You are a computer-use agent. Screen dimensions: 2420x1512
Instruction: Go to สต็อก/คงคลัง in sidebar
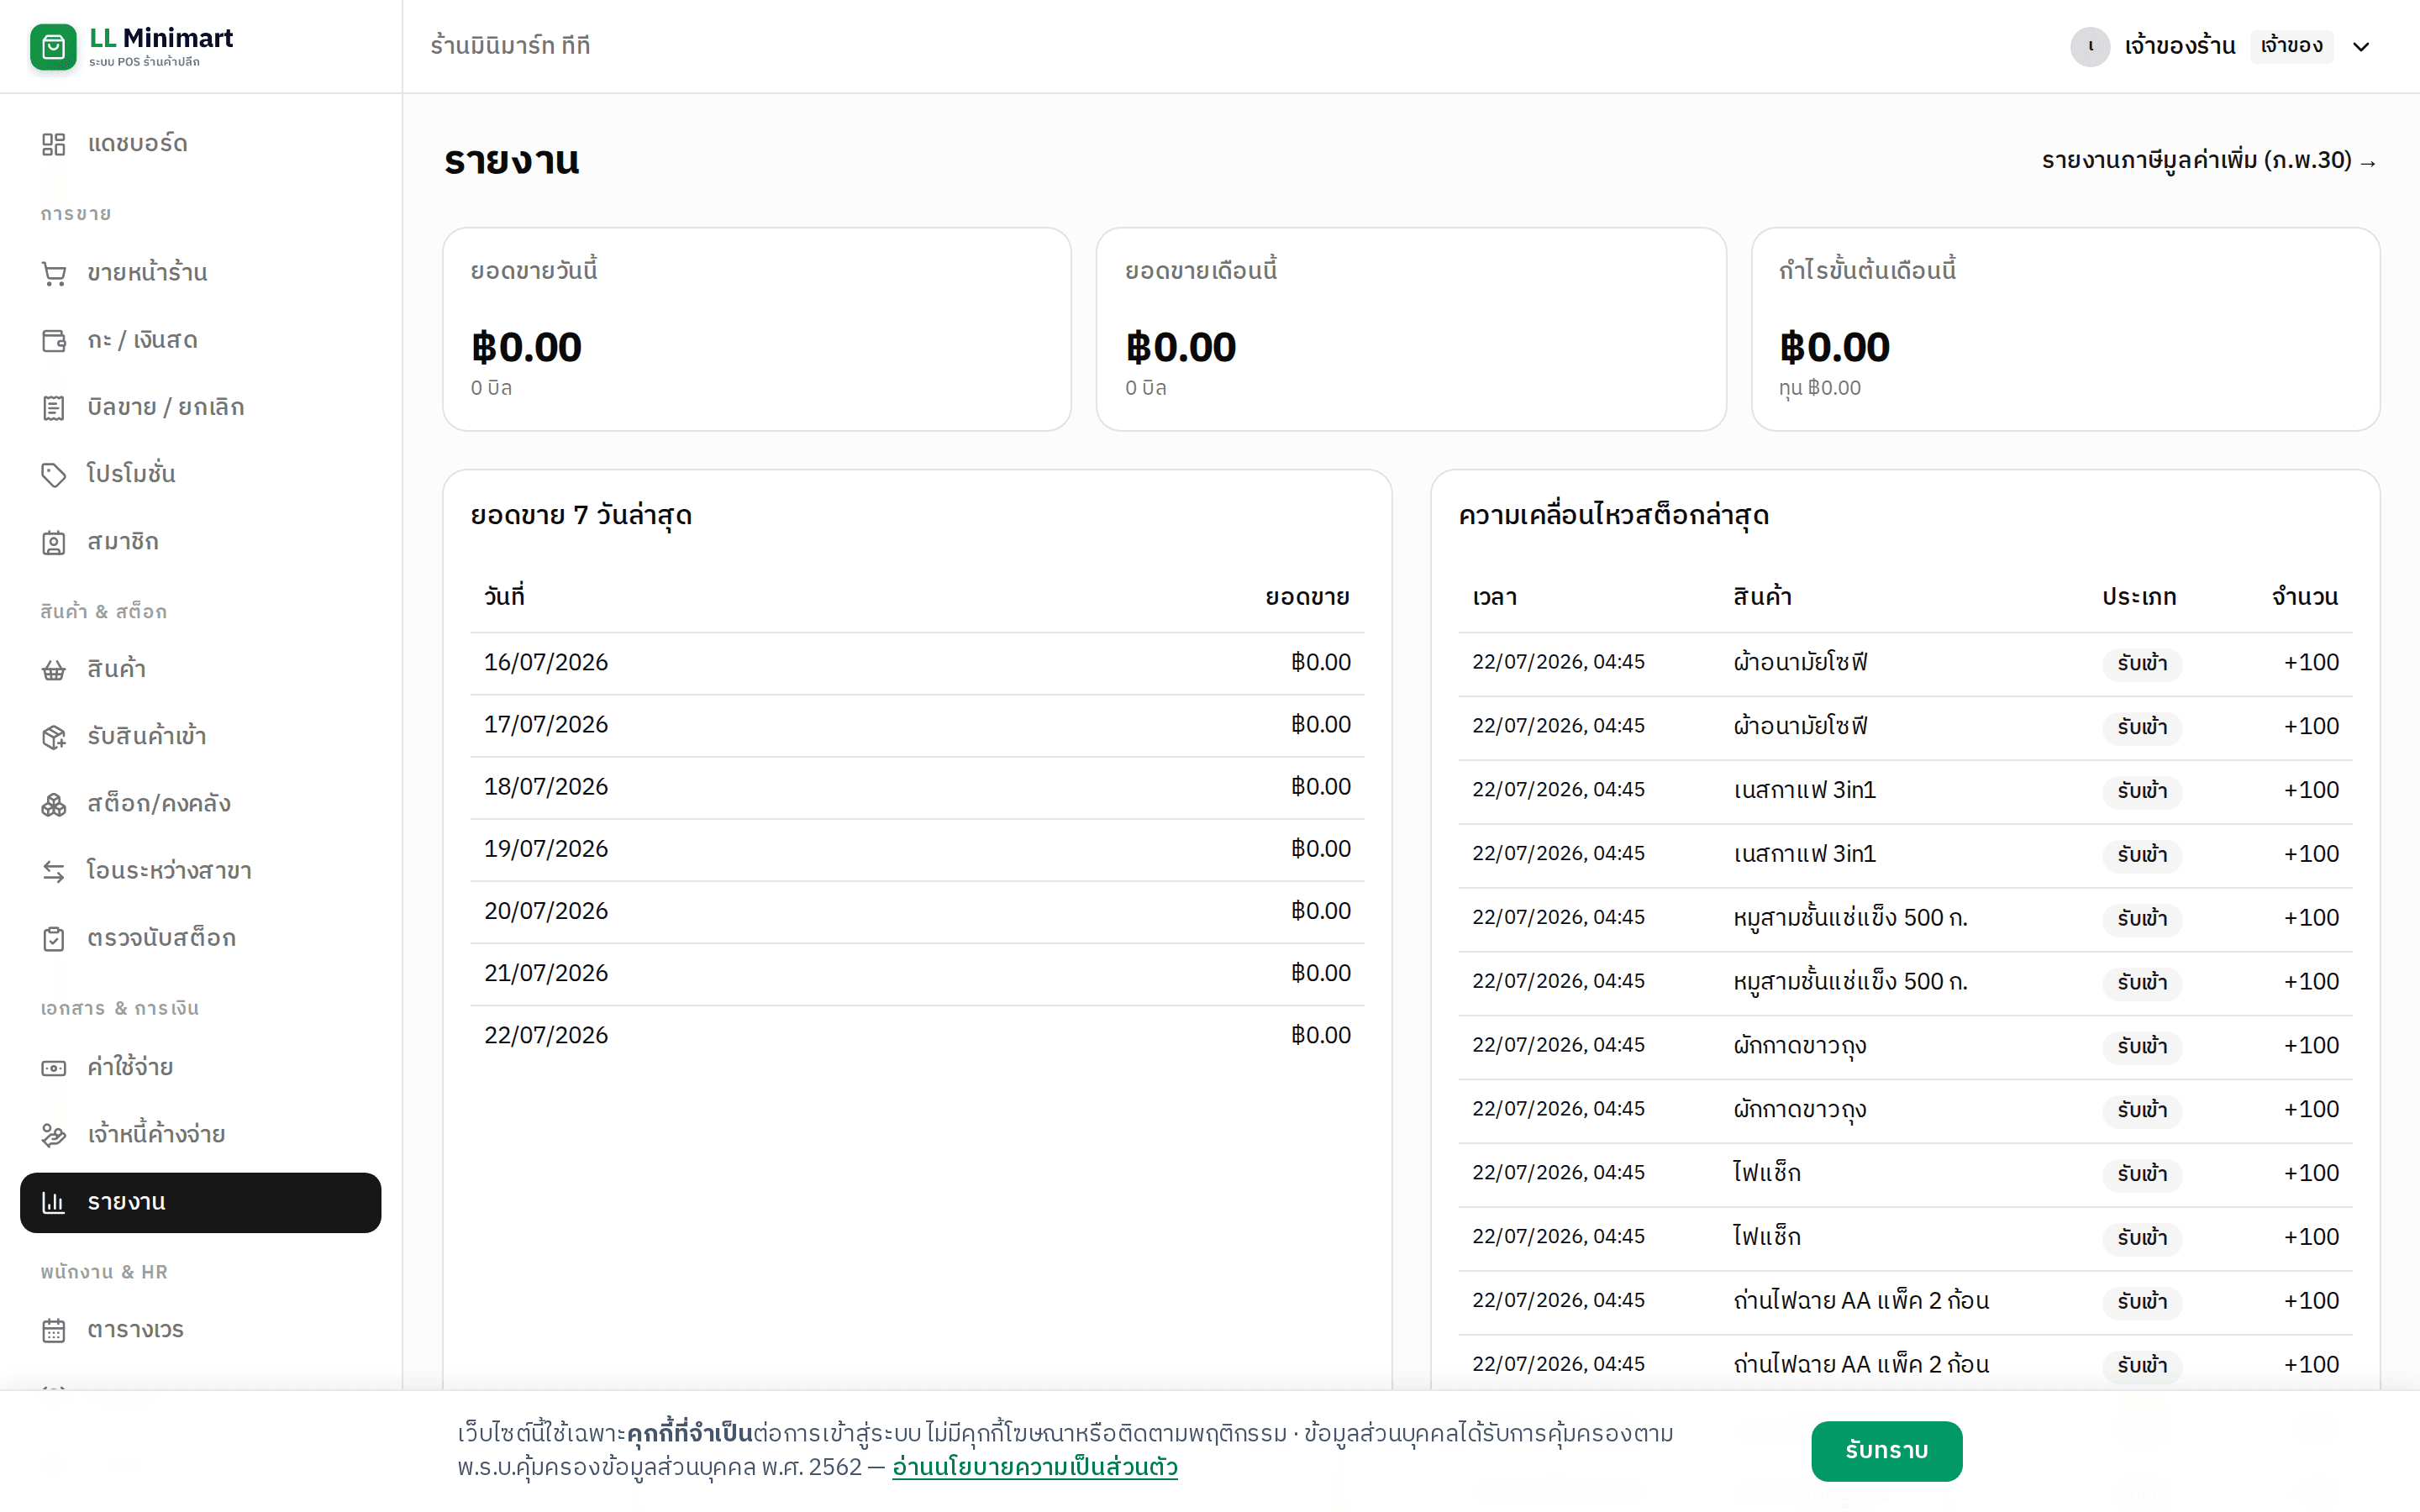tap(200, 804)
